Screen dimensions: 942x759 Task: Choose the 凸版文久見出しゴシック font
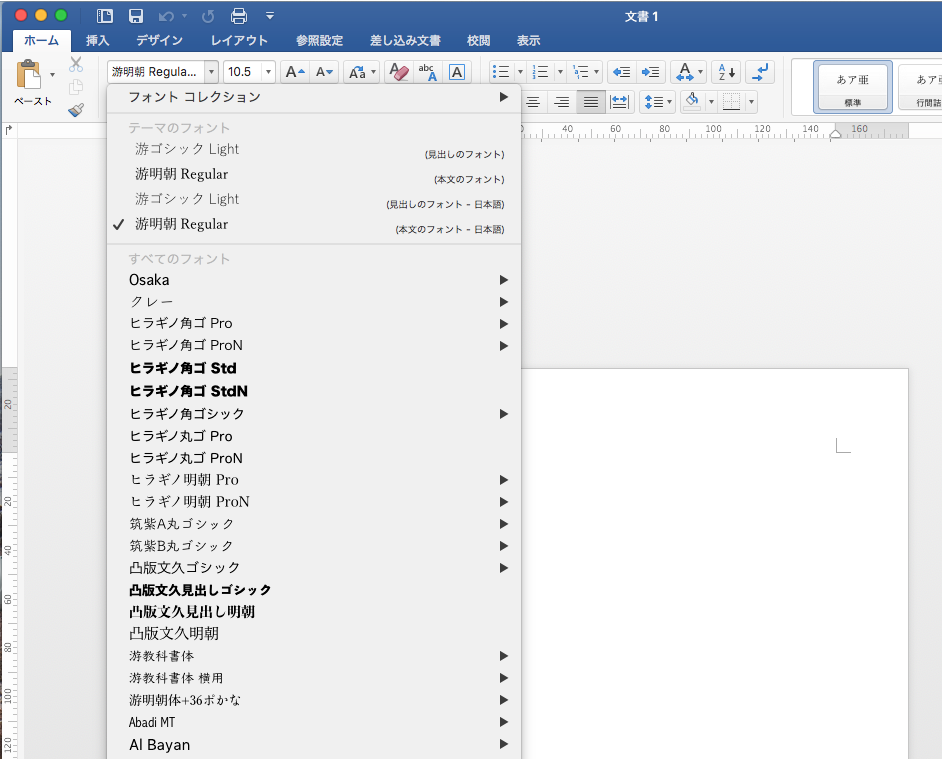pyautogui.click(x=314, y=590)
